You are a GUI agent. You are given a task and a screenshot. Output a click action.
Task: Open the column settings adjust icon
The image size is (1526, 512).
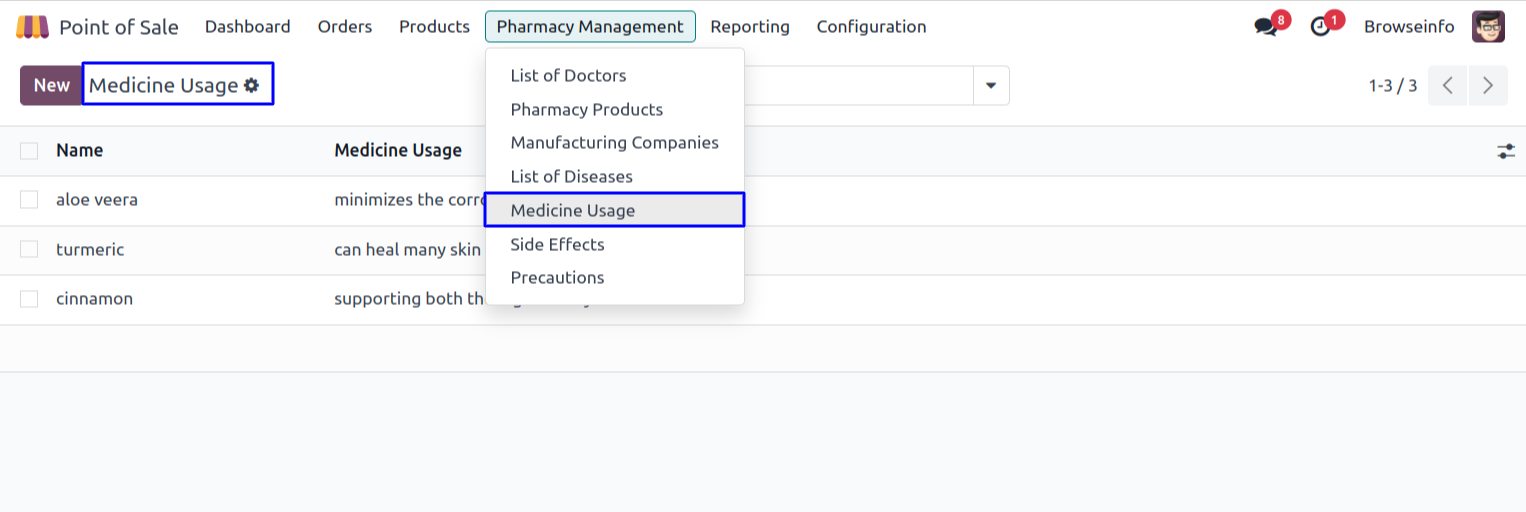[x=1505, y=151]
